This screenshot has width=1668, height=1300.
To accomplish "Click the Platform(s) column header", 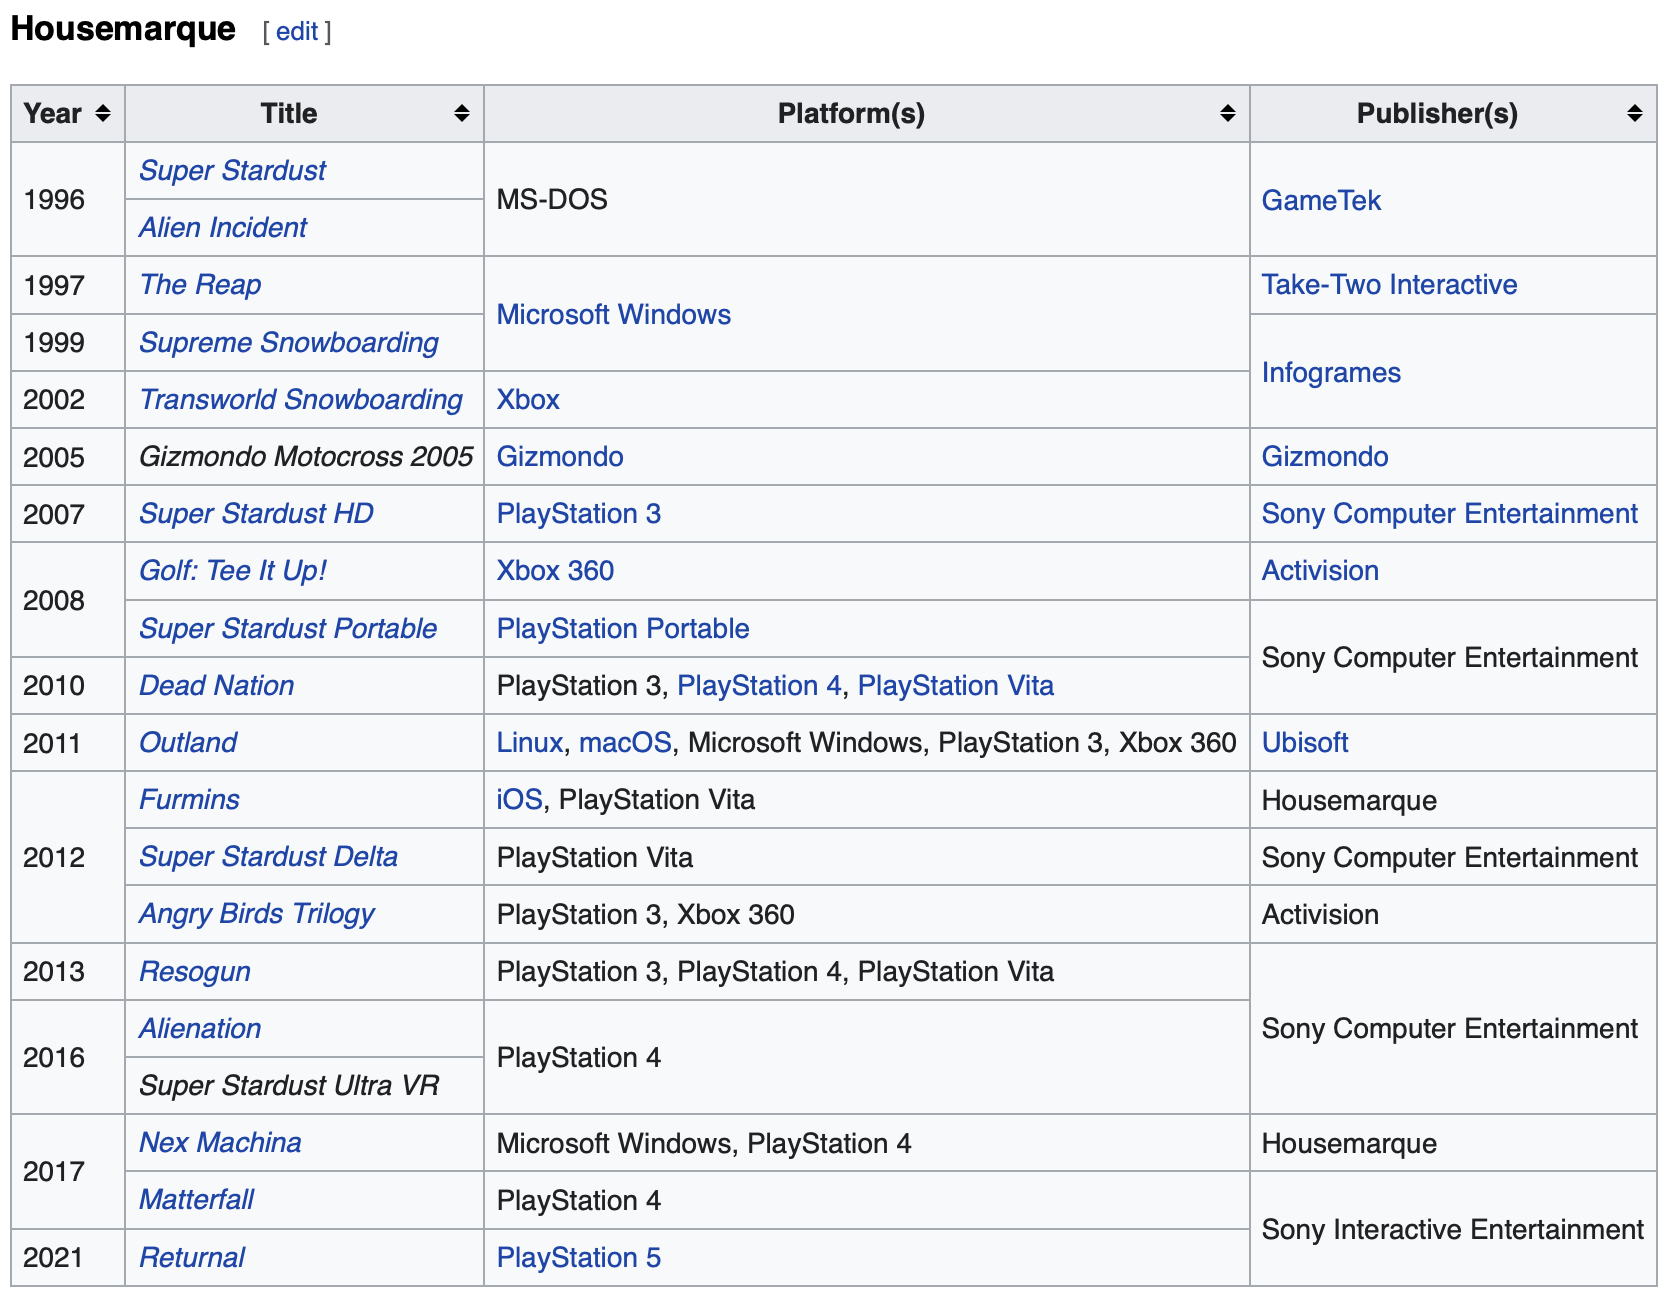I will click(x=867, y=113).
